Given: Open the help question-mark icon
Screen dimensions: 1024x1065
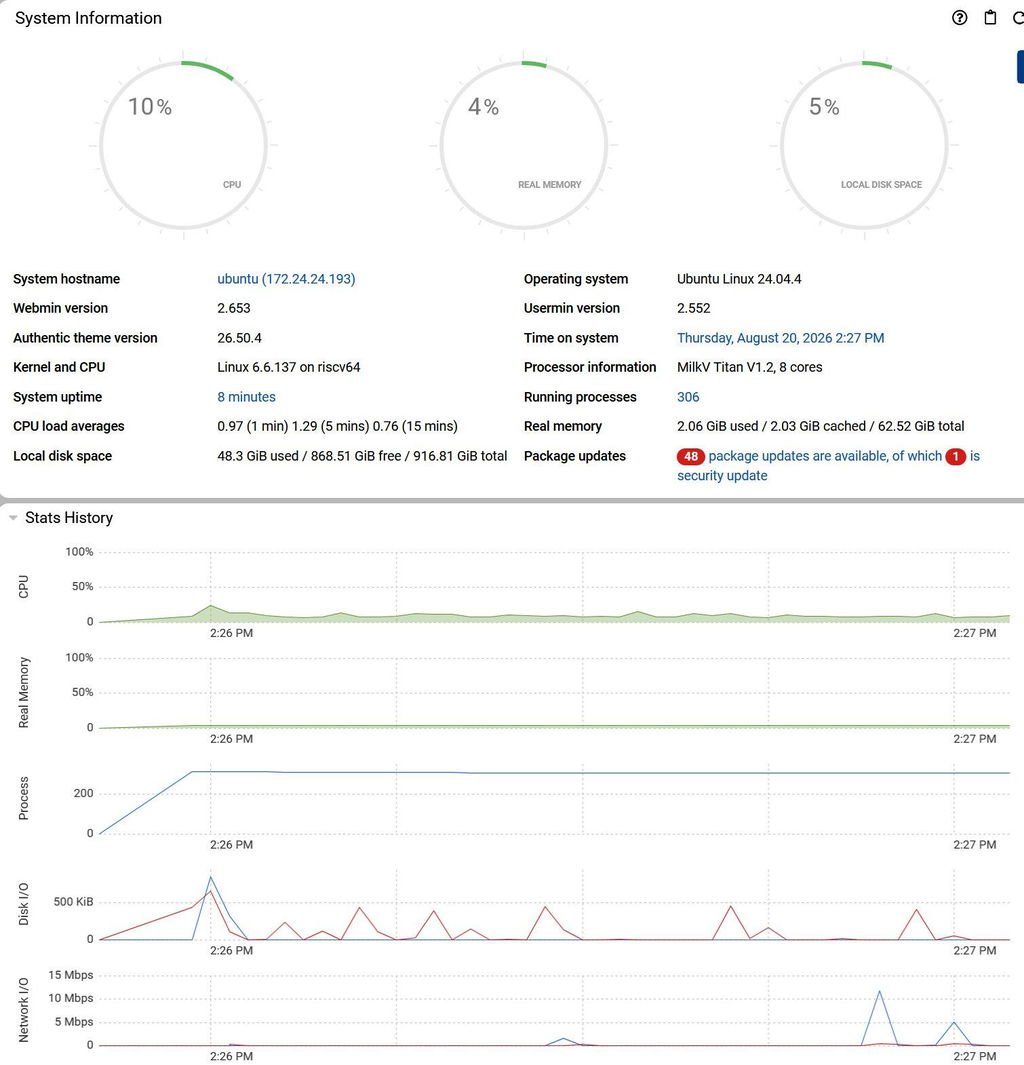Looking at the screenshot, I should click(x=959, y=18).
